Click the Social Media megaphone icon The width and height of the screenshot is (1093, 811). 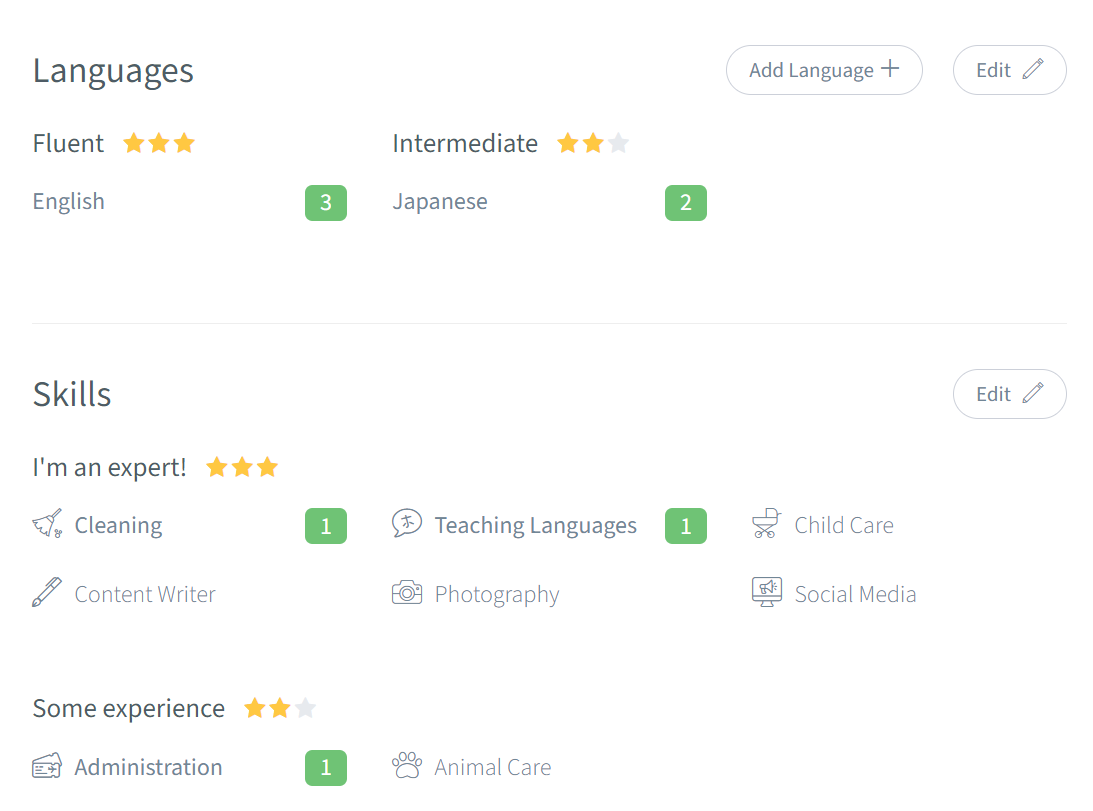coord(767,593)
